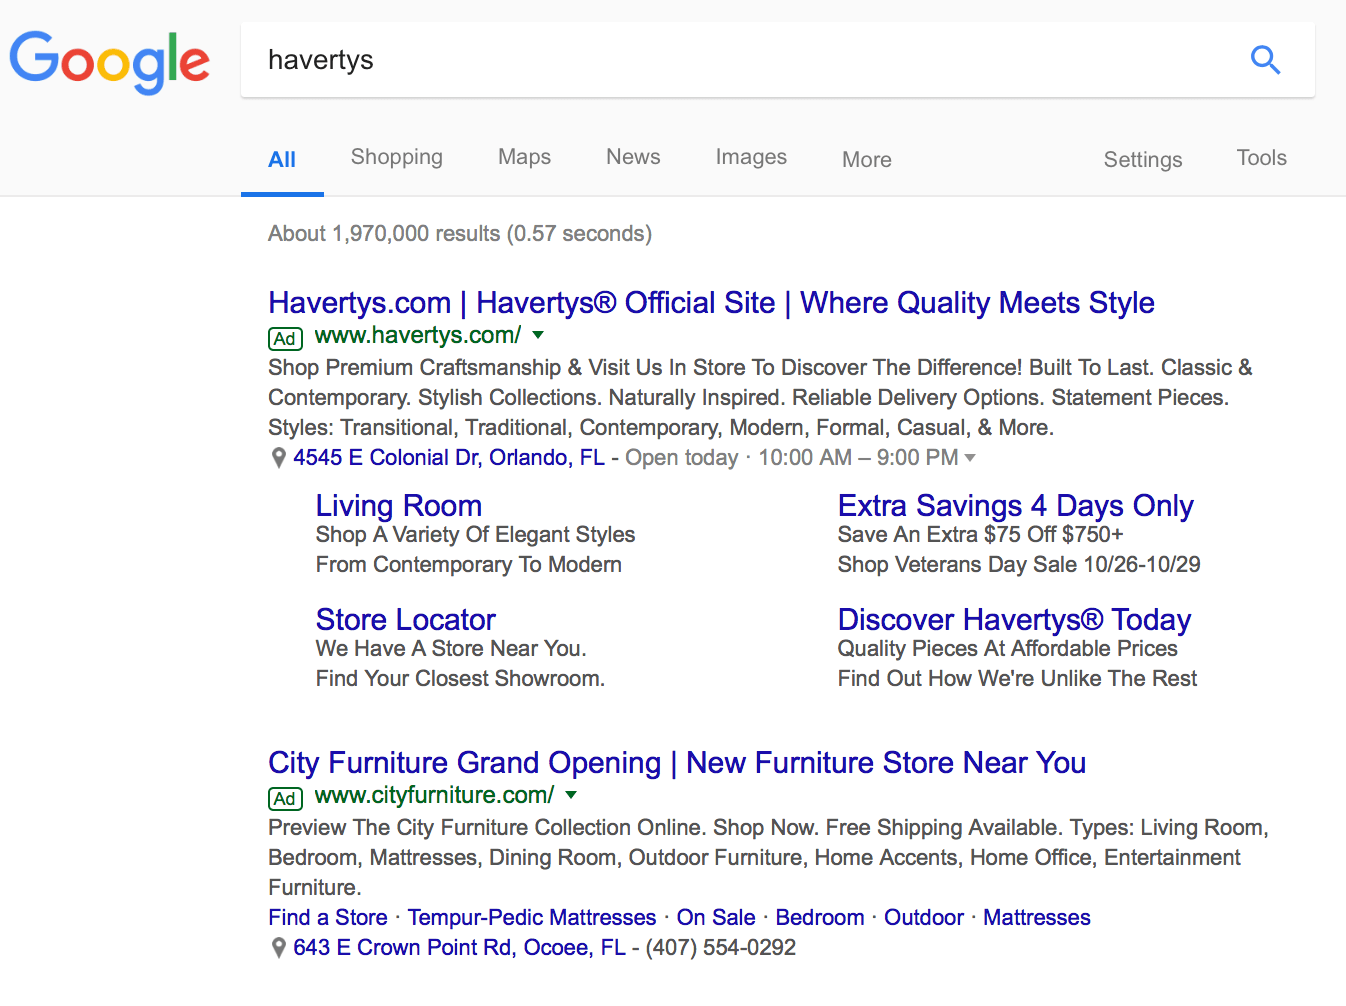The height and width of the screenshot is (1006, 1346).
Task: Click the www.cityfurniture.com/ green URL
Action: coord(434,795)
